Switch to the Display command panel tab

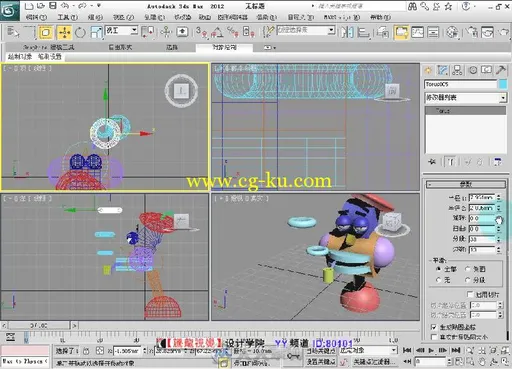(486, 70)
